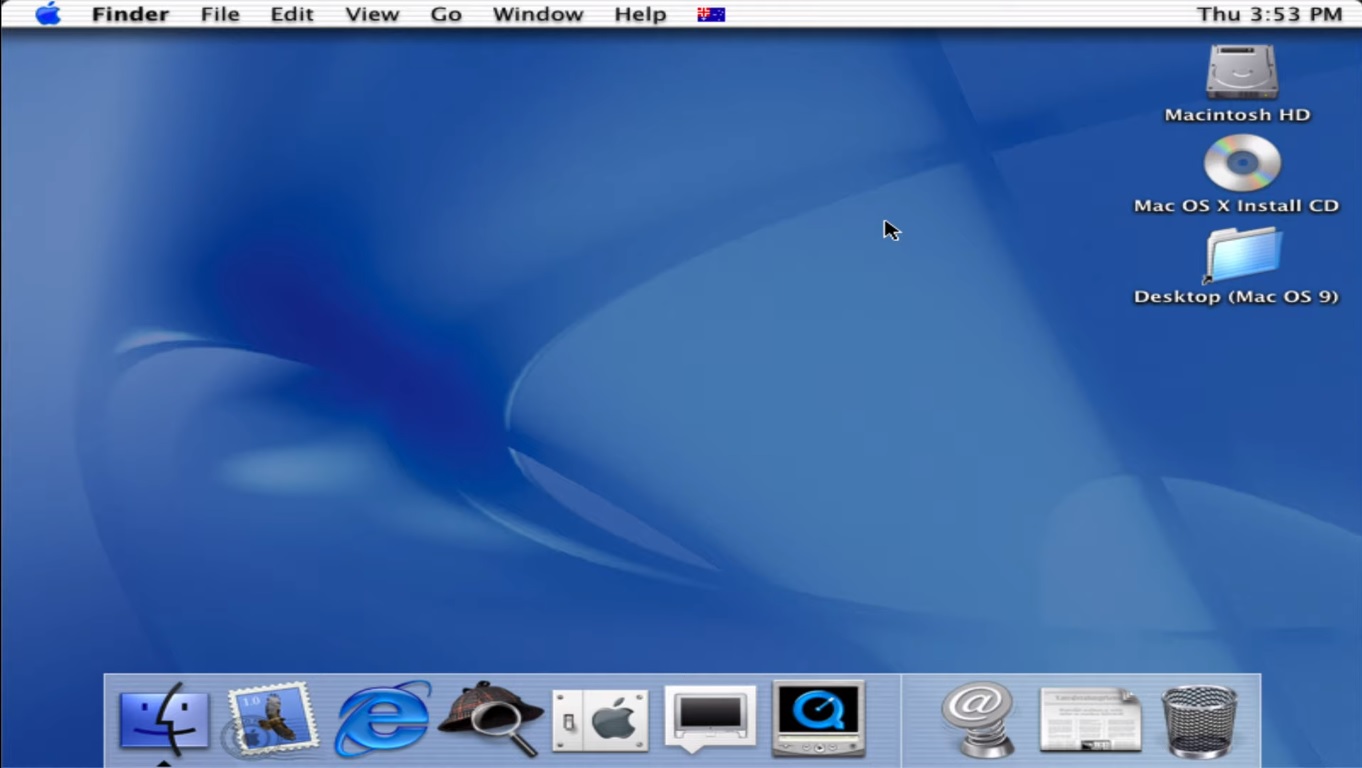Click the @ spring icon in Dock

coord(978,718)
